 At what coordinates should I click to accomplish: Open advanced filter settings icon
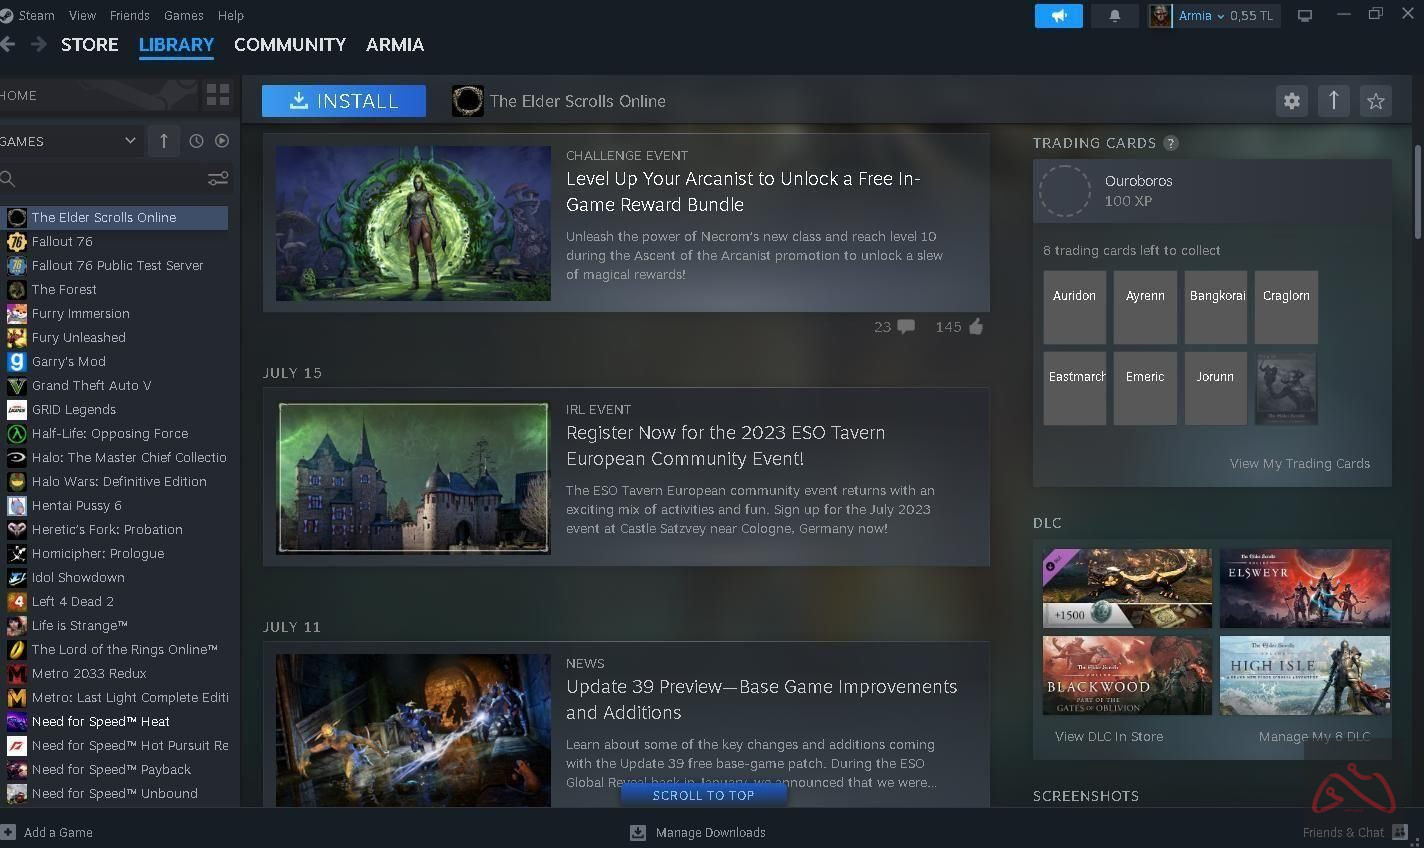217,179
